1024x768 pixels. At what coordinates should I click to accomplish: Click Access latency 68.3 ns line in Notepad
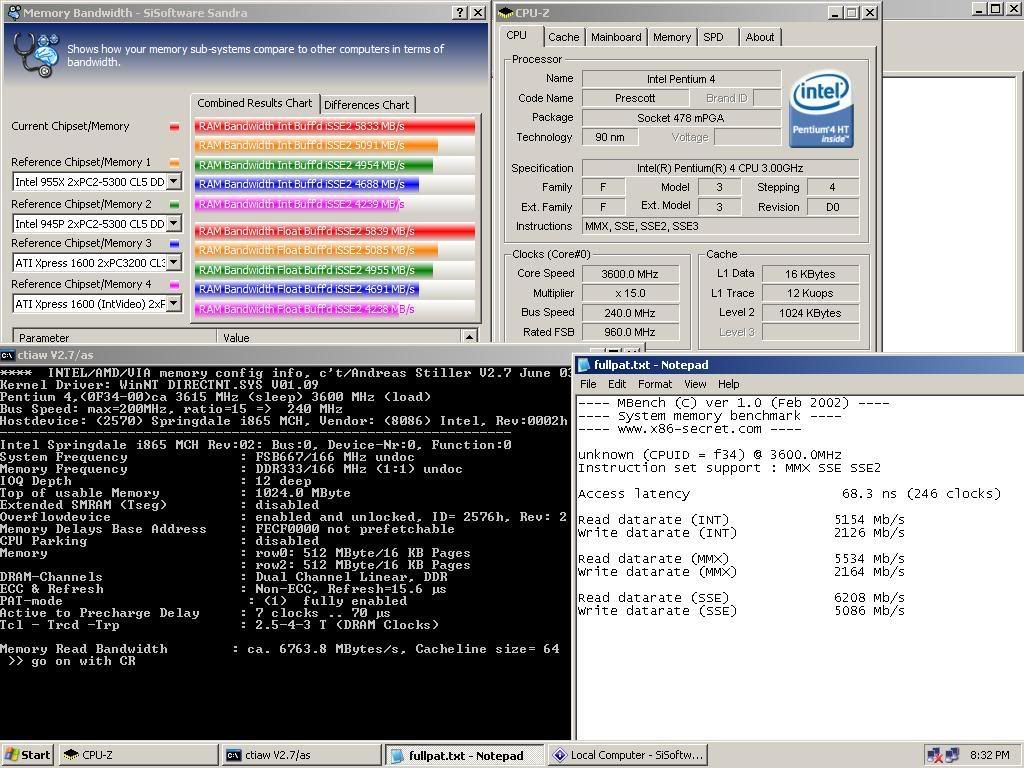789,494
